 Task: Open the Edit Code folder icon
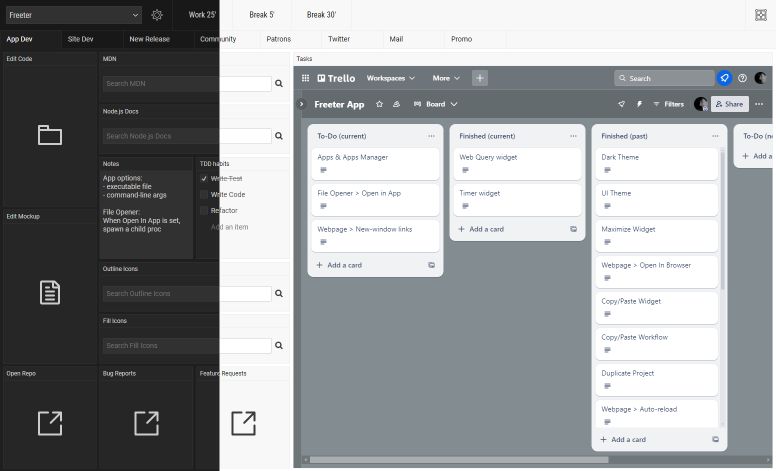pyautogui.click(x=50, y=135)
